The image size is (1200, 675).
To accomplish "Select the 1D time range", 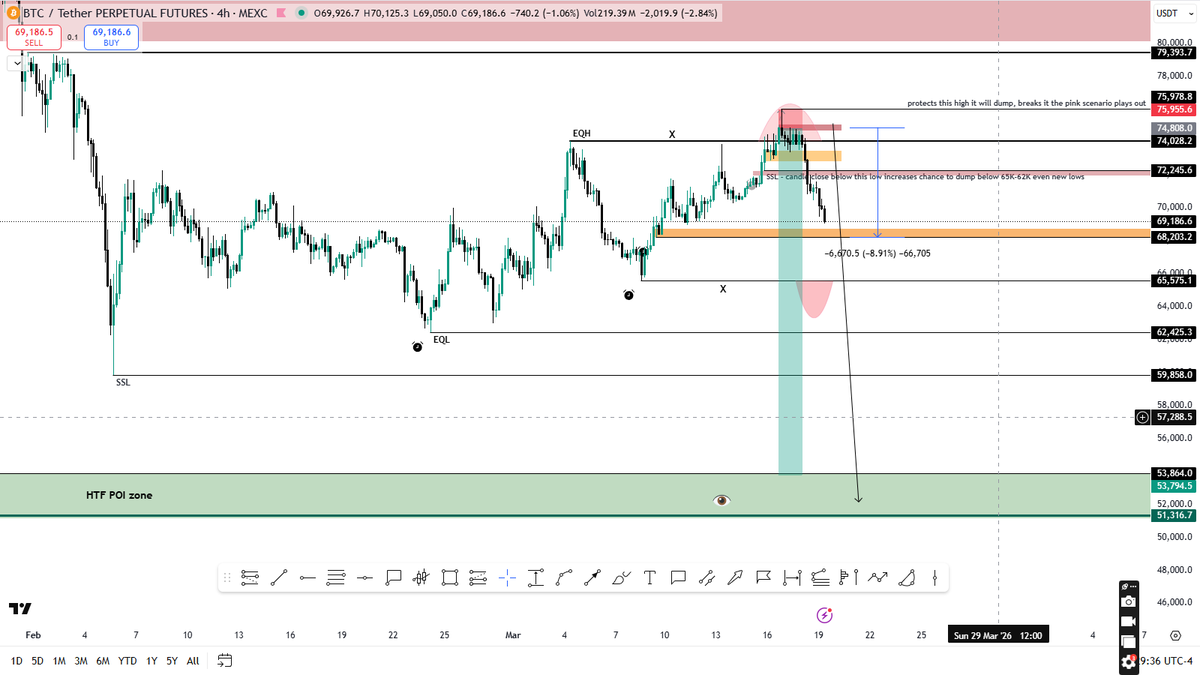I will tap(17, 661).
